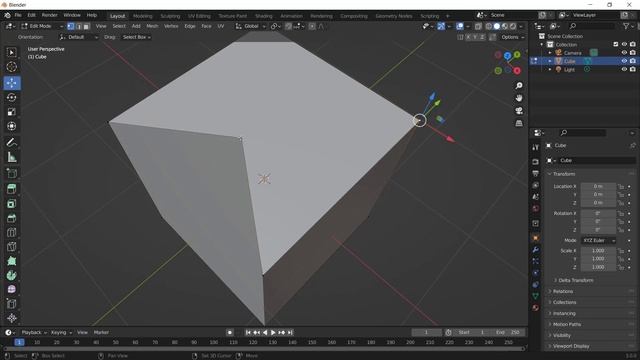Play the animation forward

[273, 333]
